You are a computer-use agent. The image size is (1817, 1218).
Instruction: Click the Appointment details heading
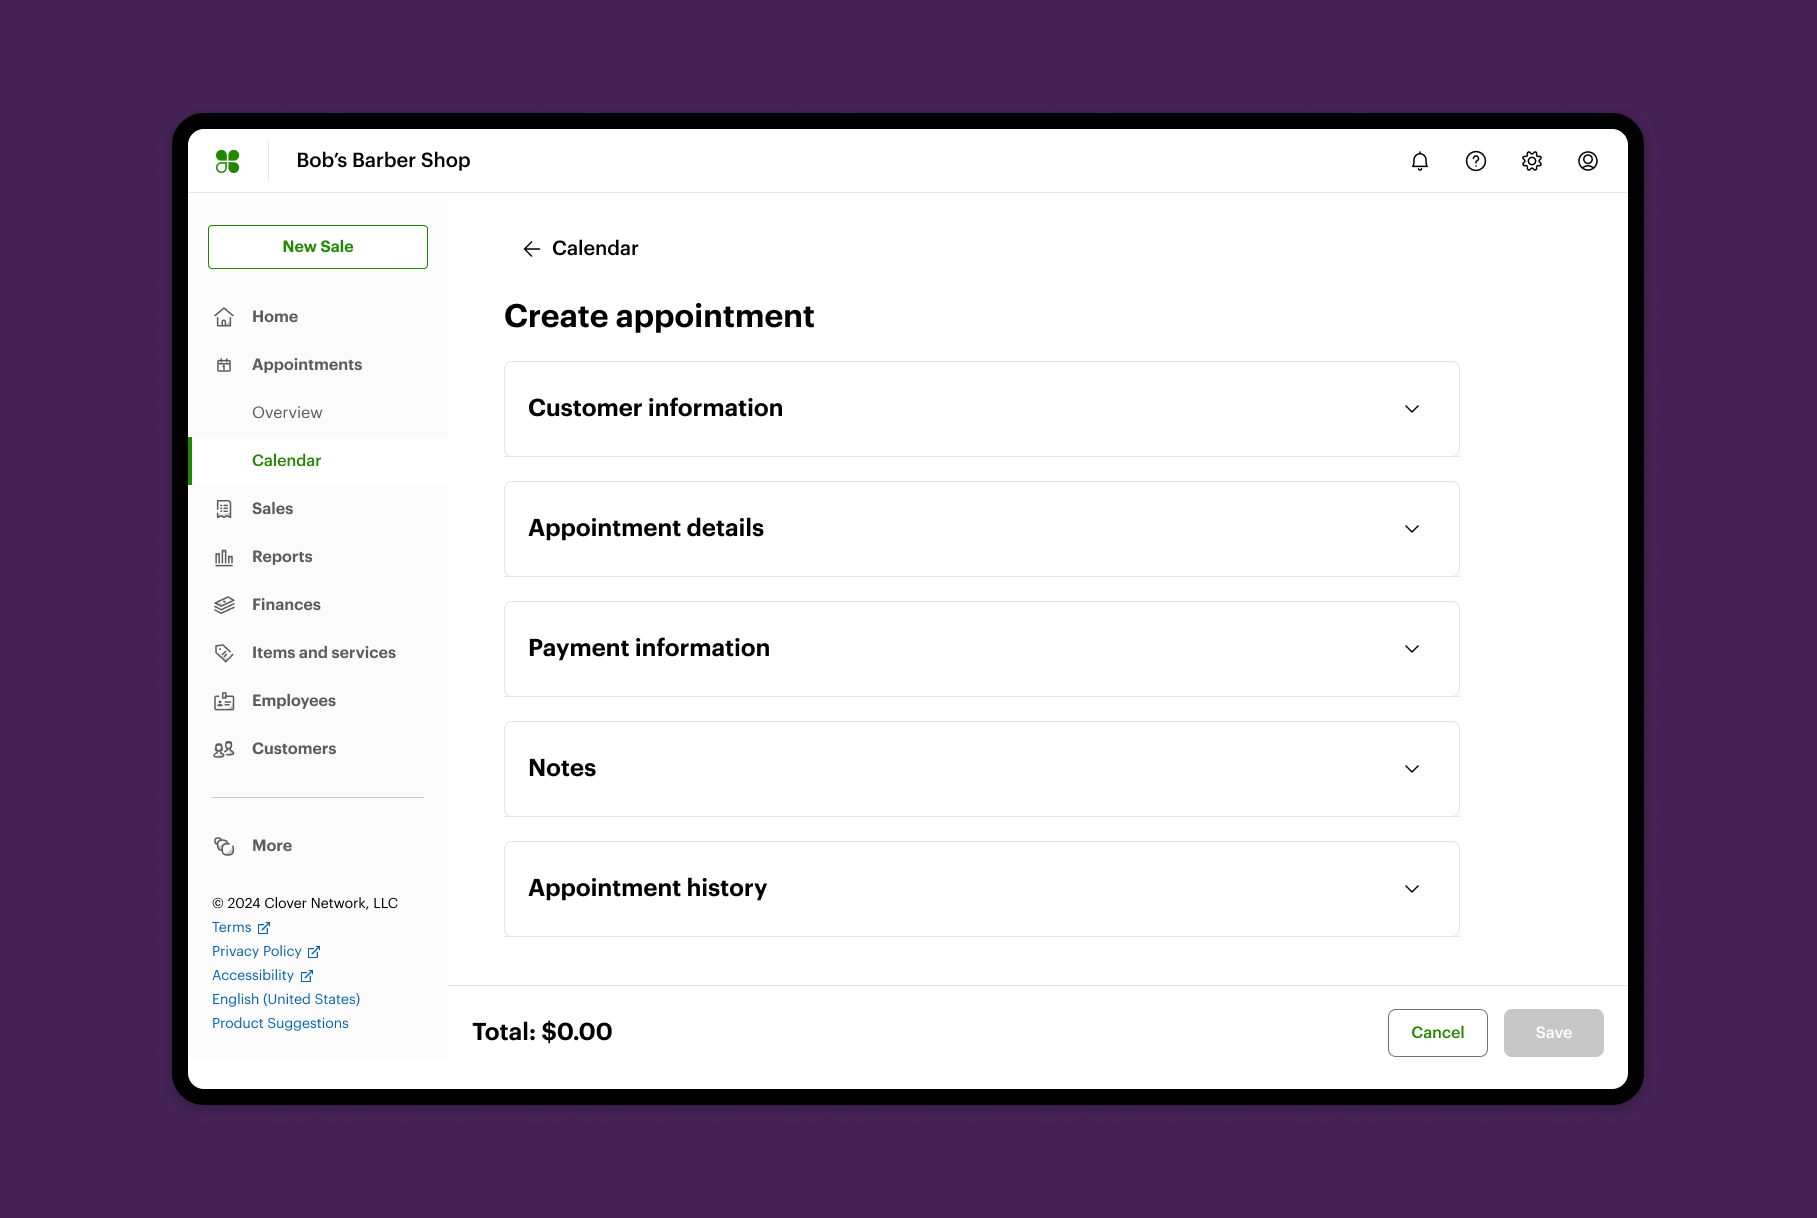click(x=646, y=528)
